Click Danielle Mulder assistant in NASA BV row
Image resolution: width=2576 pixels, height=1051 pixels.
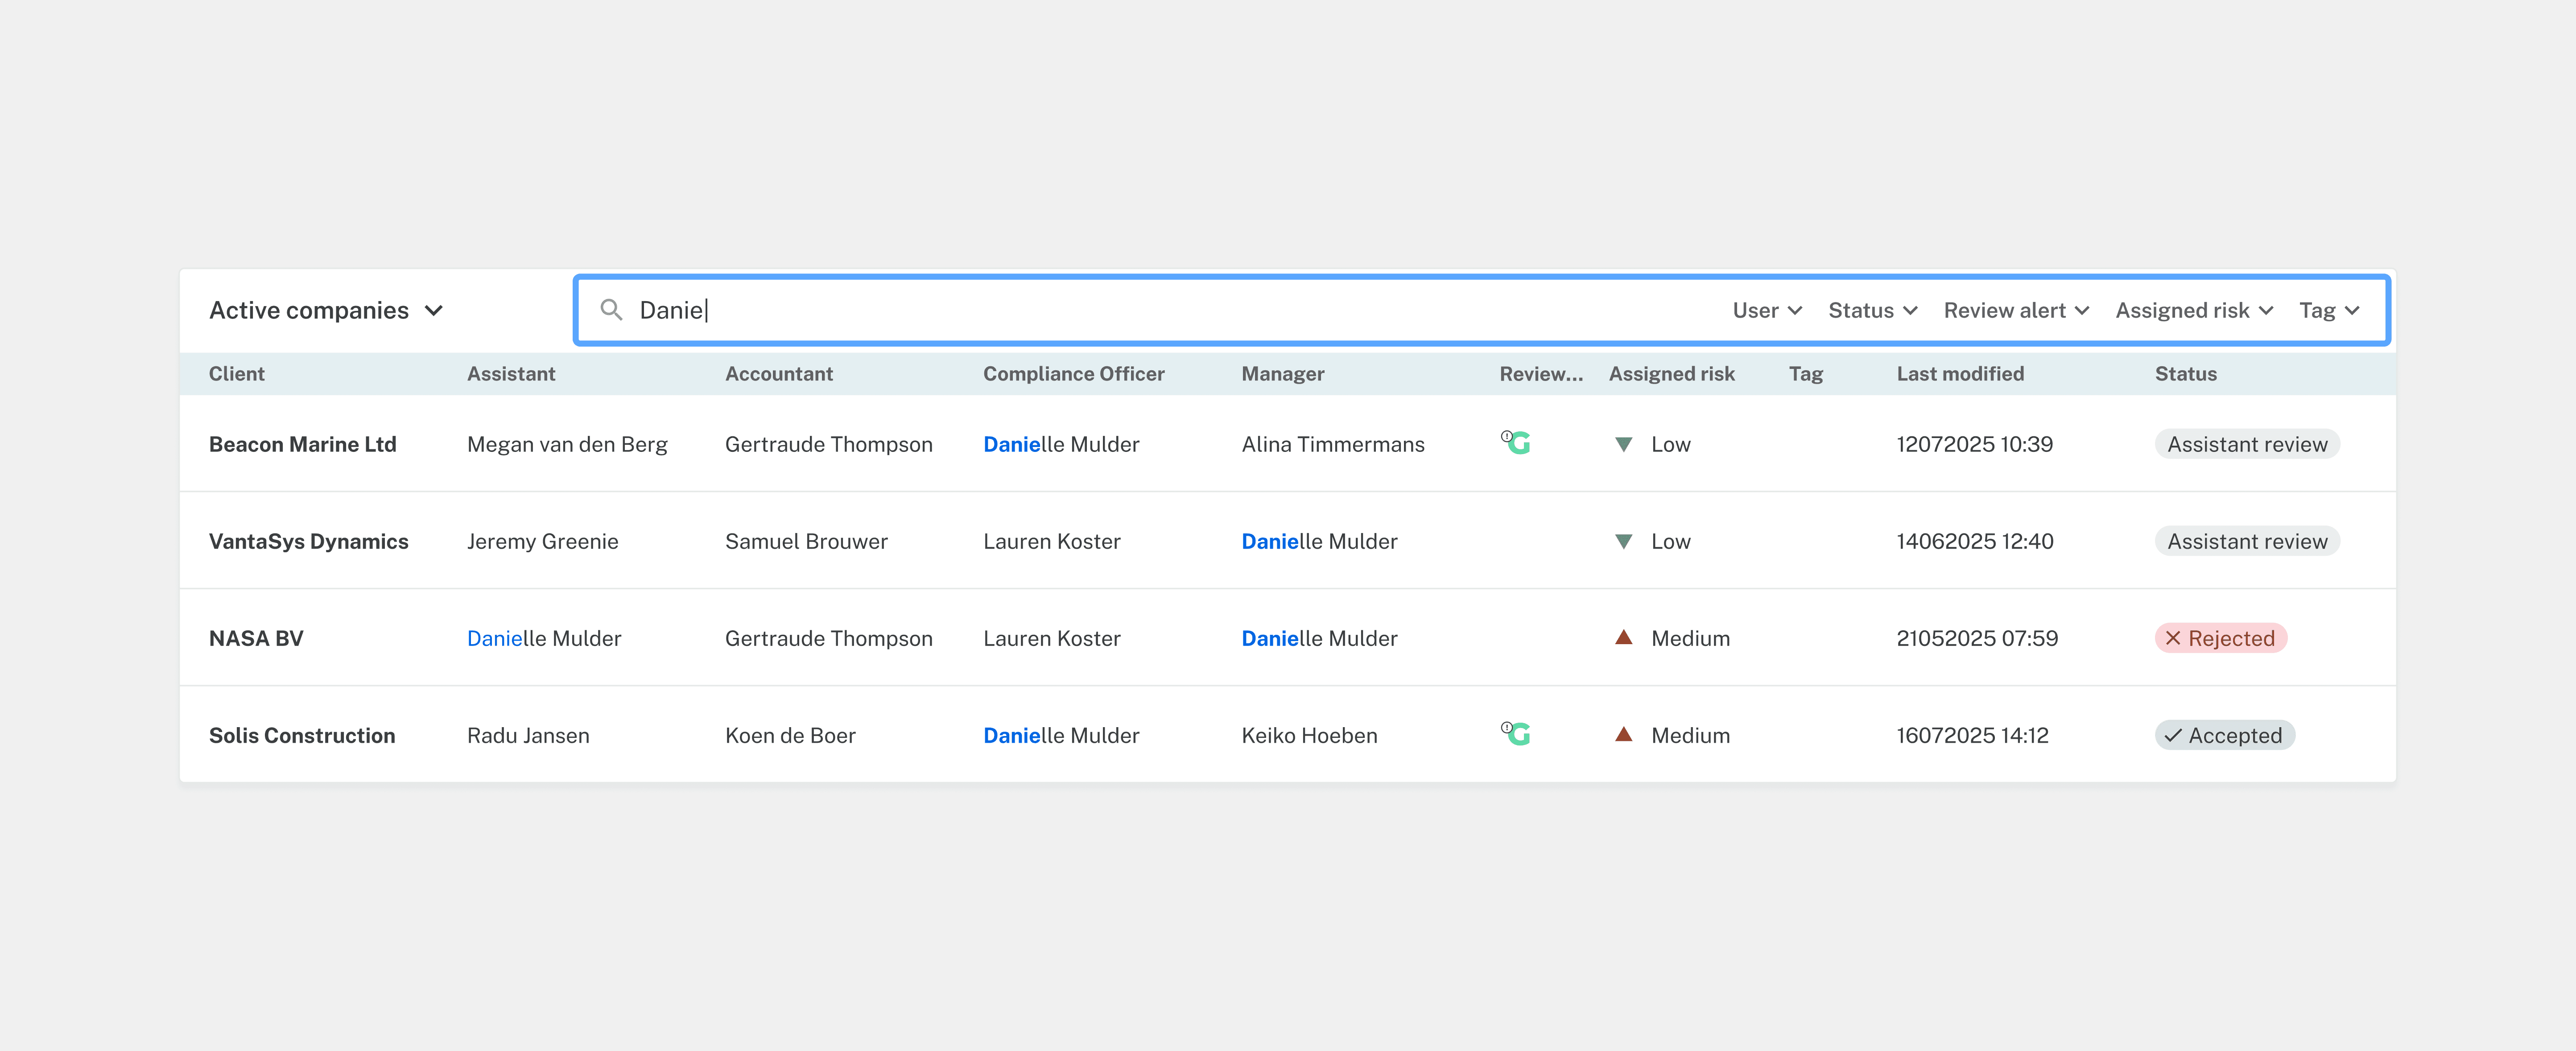[543, 638]
